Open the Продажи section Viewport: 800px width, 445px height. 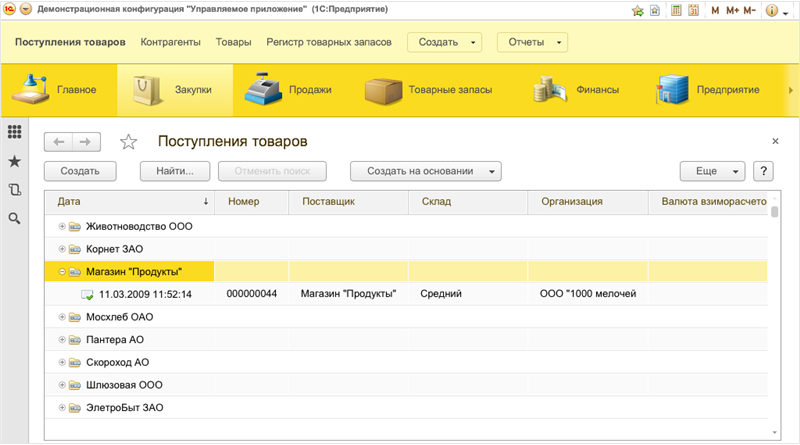click(288, 90)
